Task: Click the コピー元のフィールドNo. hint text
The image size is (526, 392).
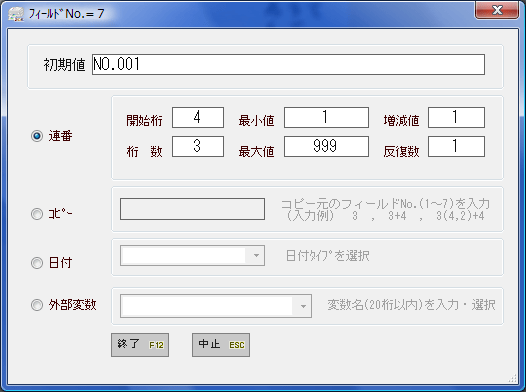Action: tap(385, 210)
